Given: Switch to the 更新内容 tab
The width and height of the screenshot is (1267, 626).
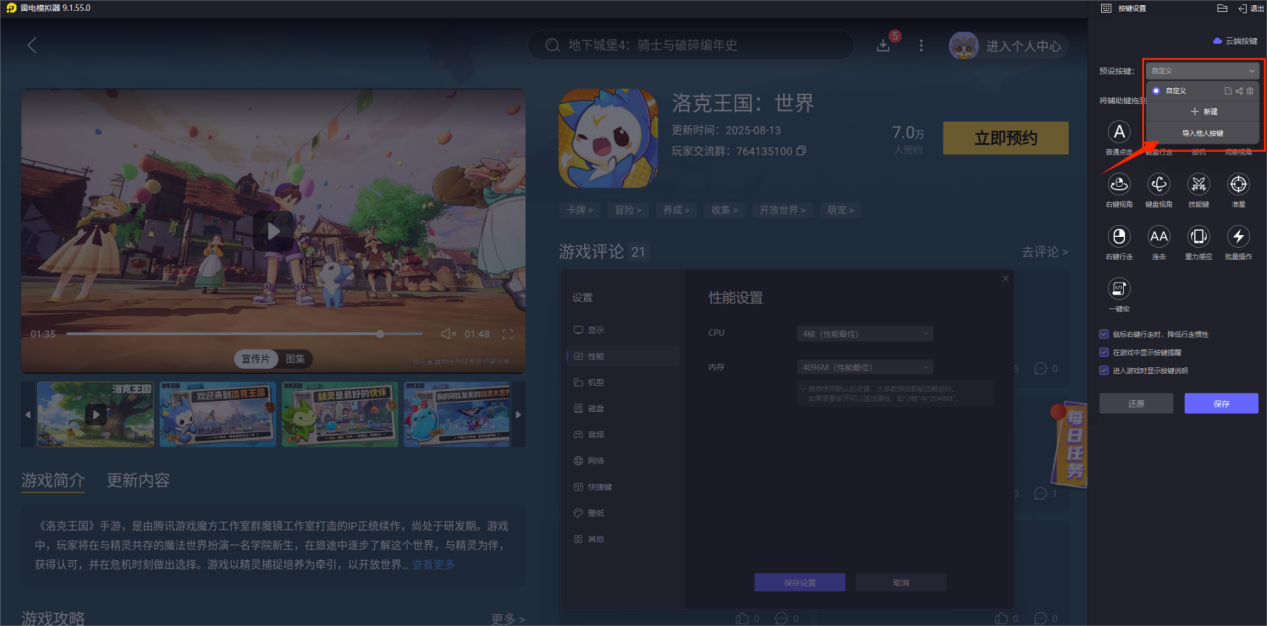Looking at the screenshot, I should click(x=138, y=480).
